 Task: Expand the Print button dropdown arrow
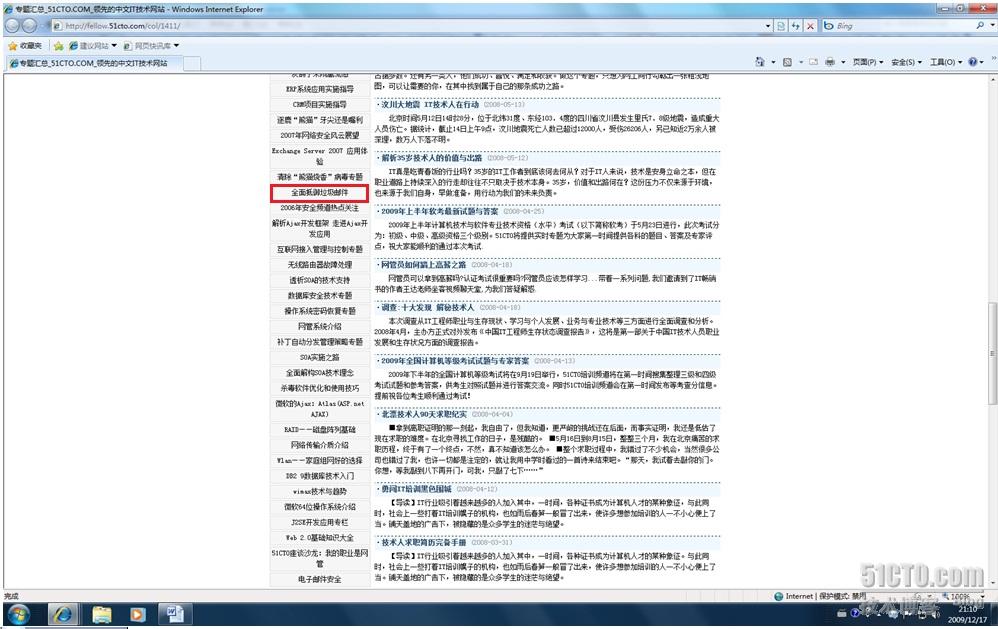point(843,62)
